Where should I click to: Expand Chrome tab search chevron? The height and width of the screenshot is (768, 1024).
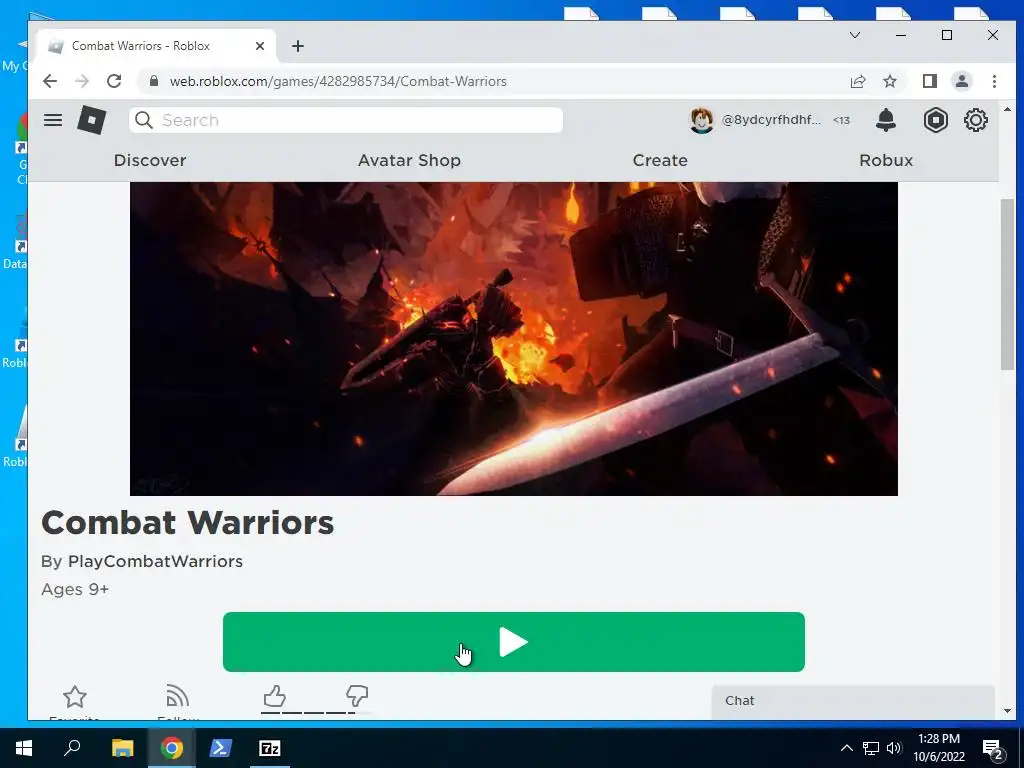coord(854,35)
